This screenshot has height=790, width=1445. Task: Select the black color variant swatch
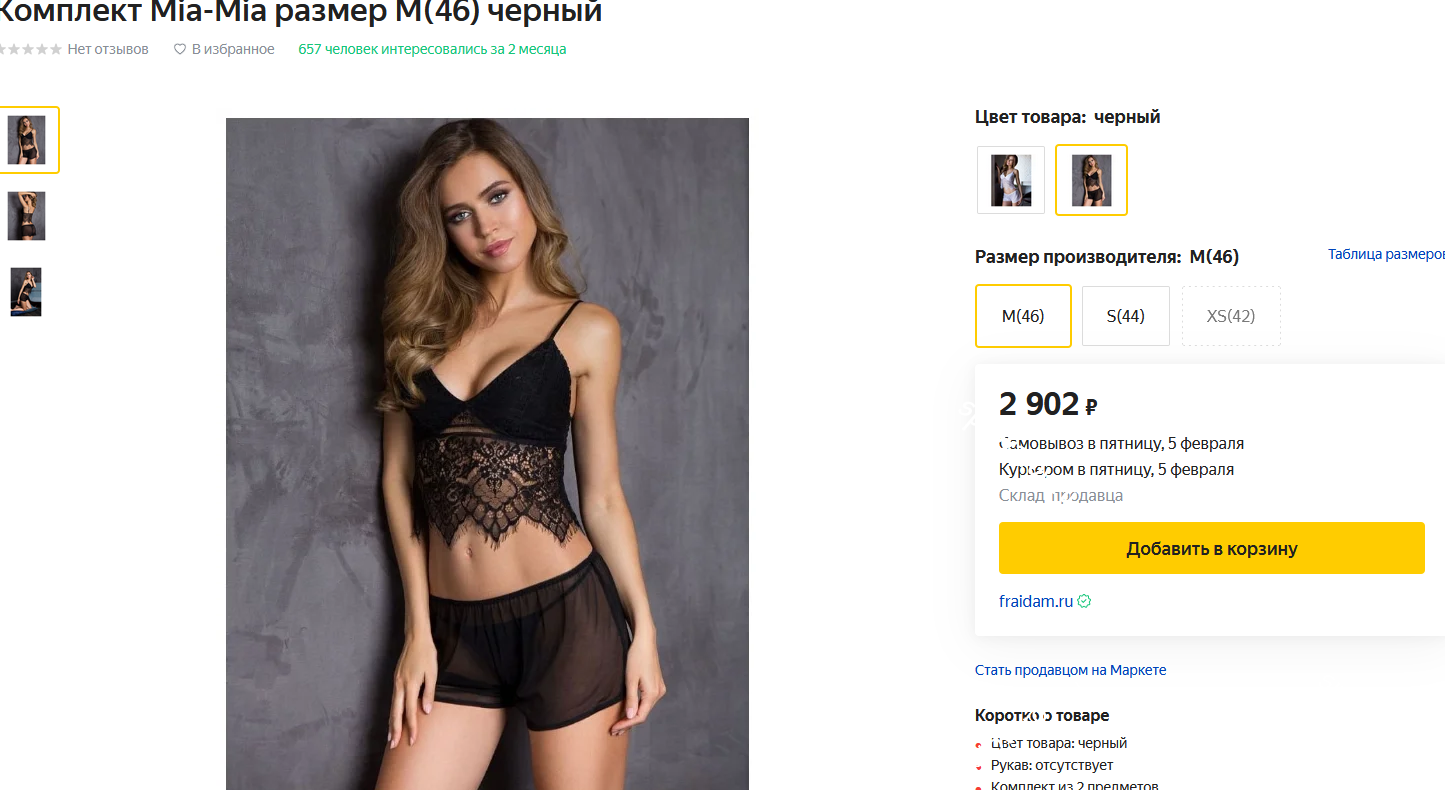point(1090,180)
